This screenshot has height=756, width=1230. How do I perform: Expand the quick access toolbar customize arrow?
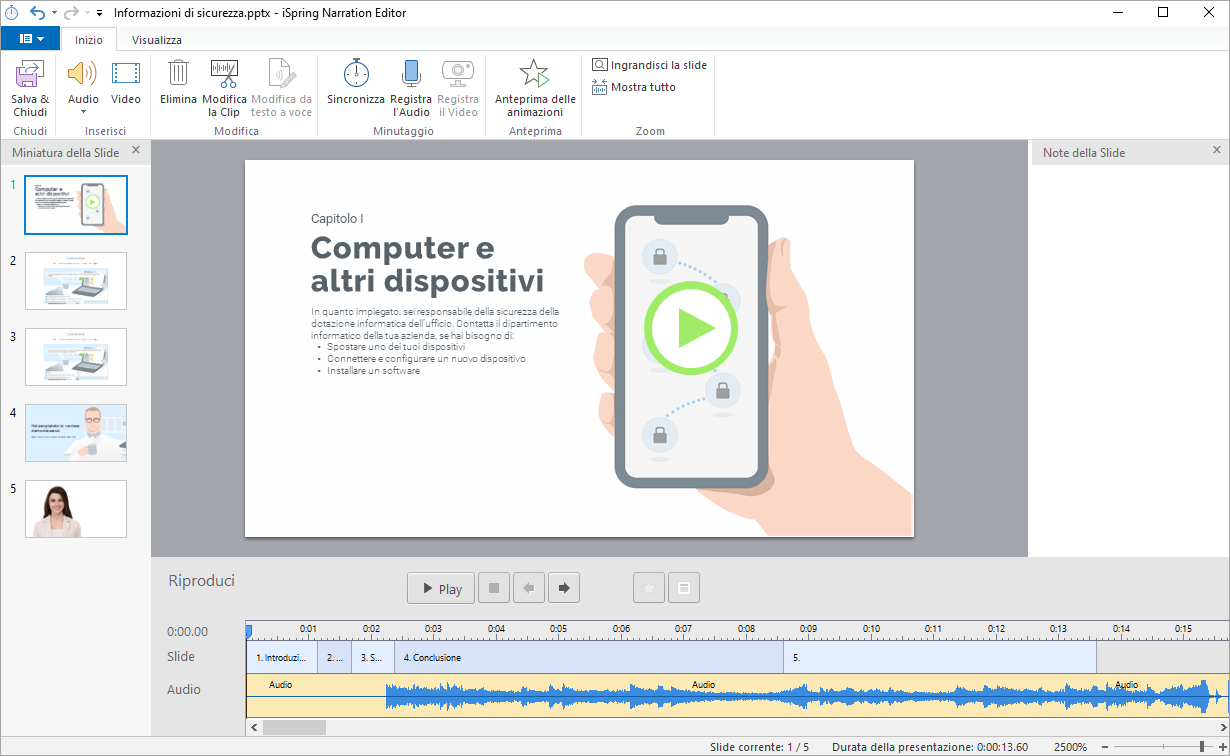click(99, 13)
